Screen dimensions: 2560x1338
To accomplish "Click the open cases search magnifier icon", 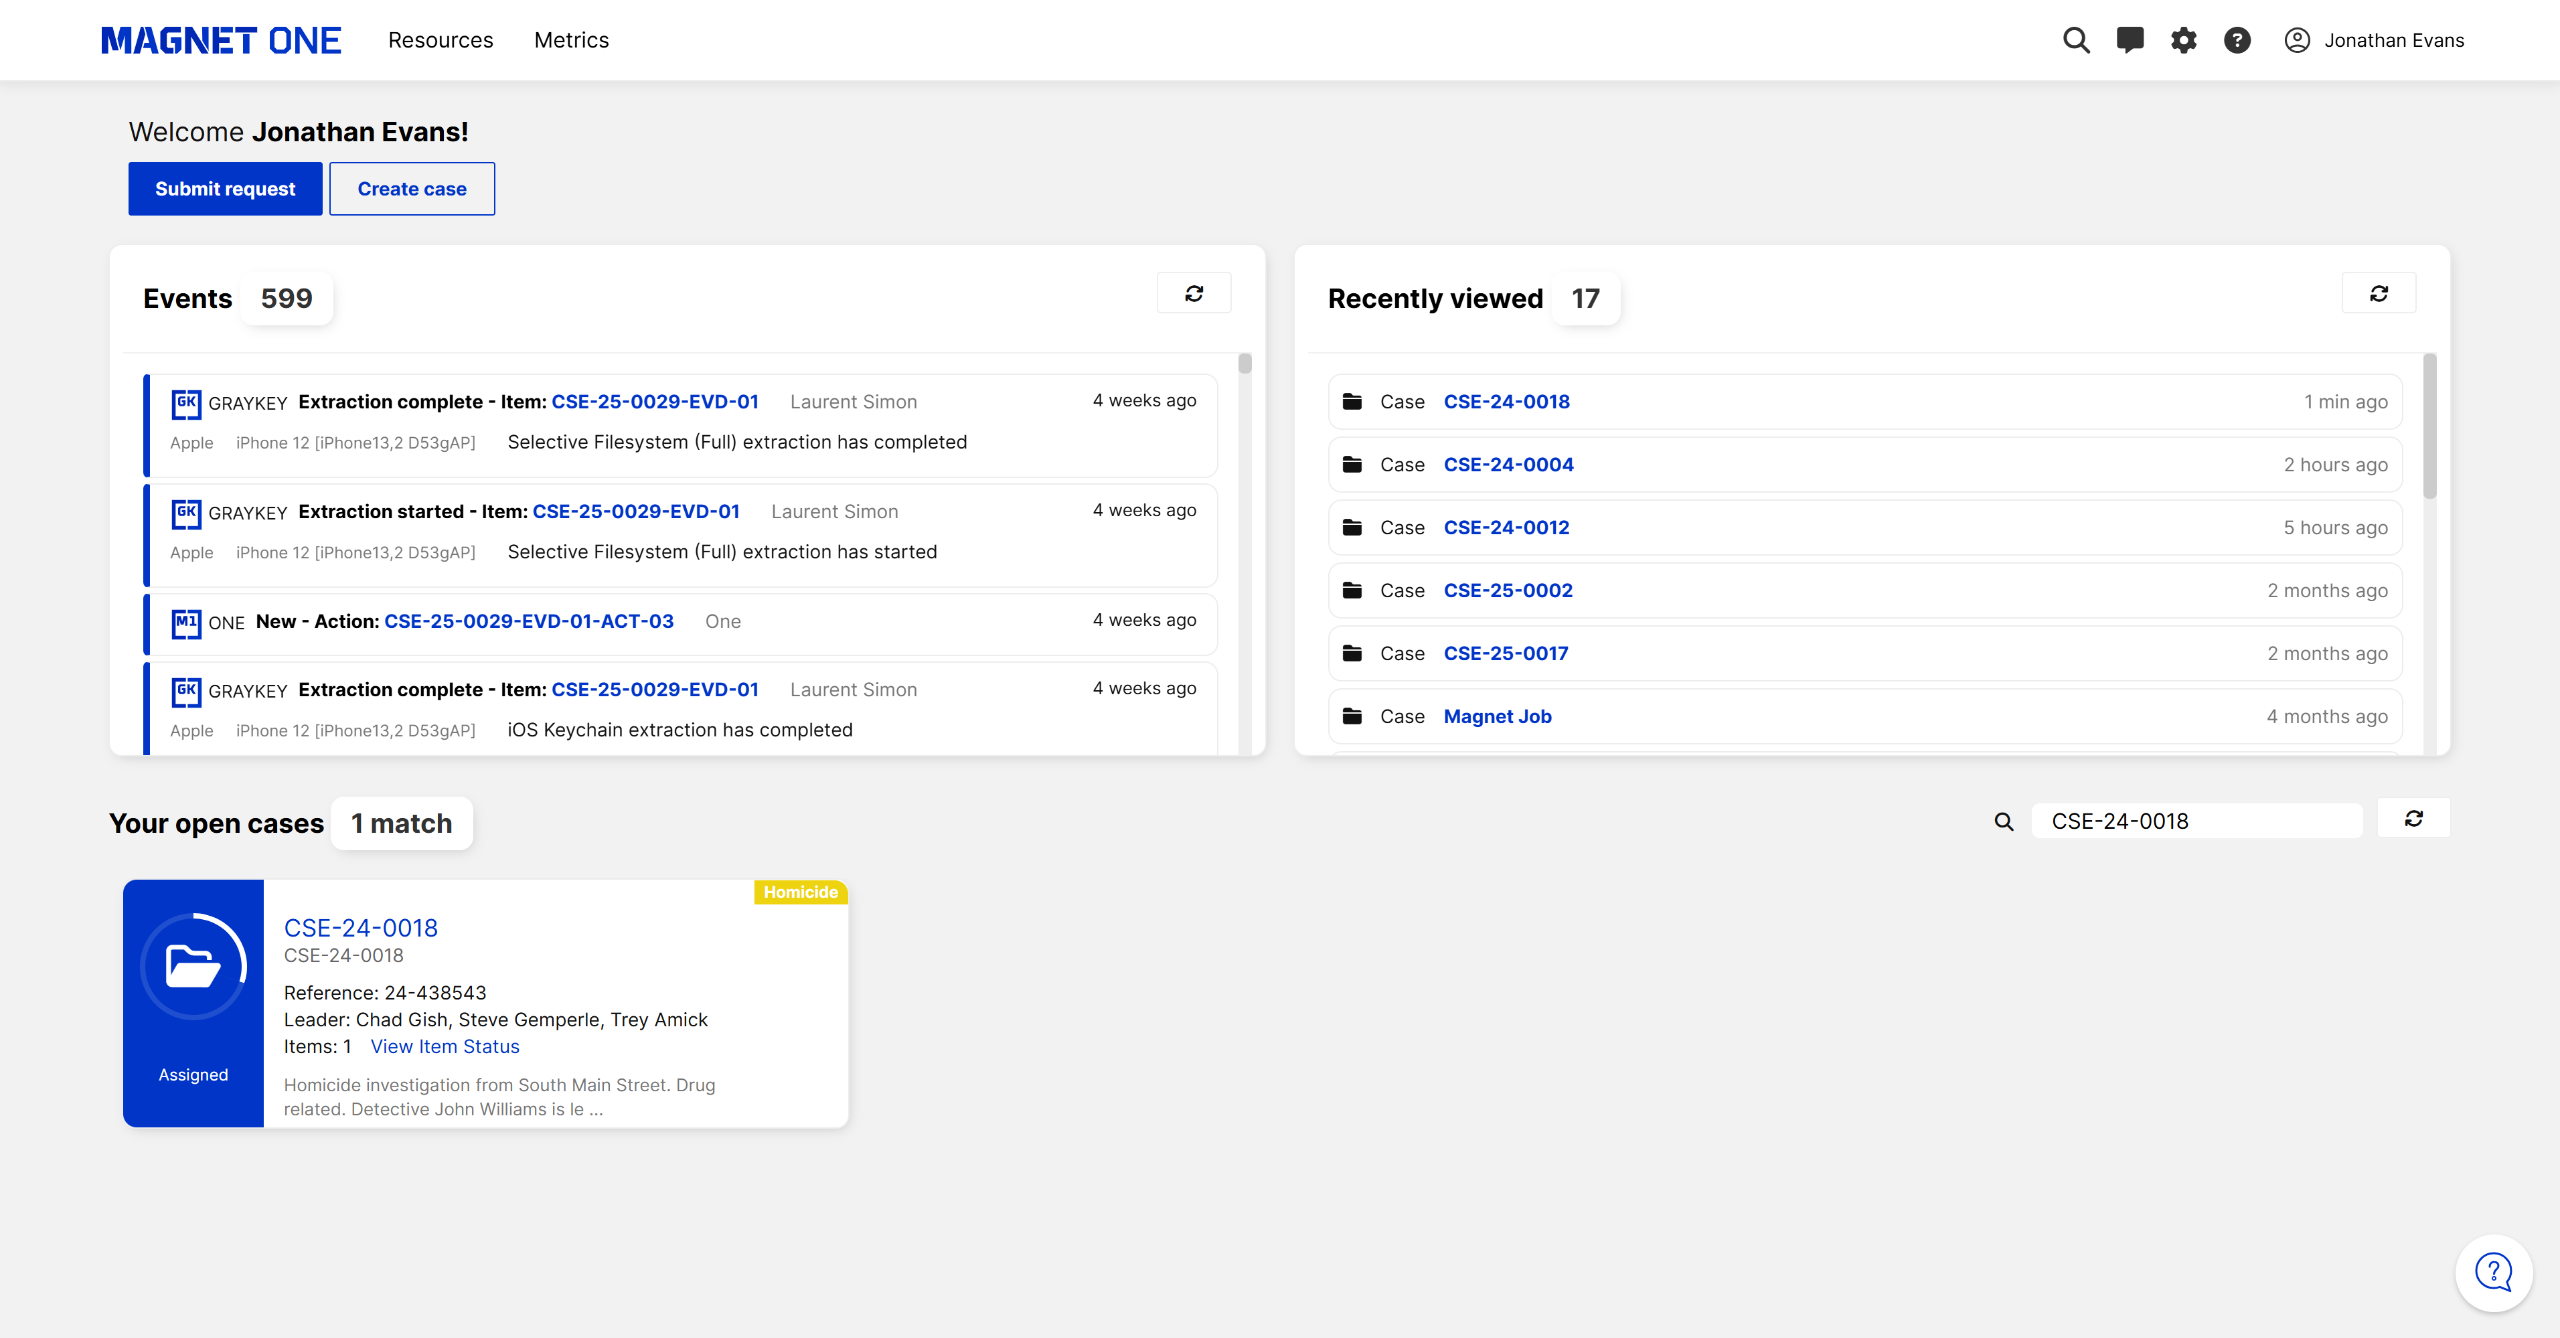I will coord(2004,822).
